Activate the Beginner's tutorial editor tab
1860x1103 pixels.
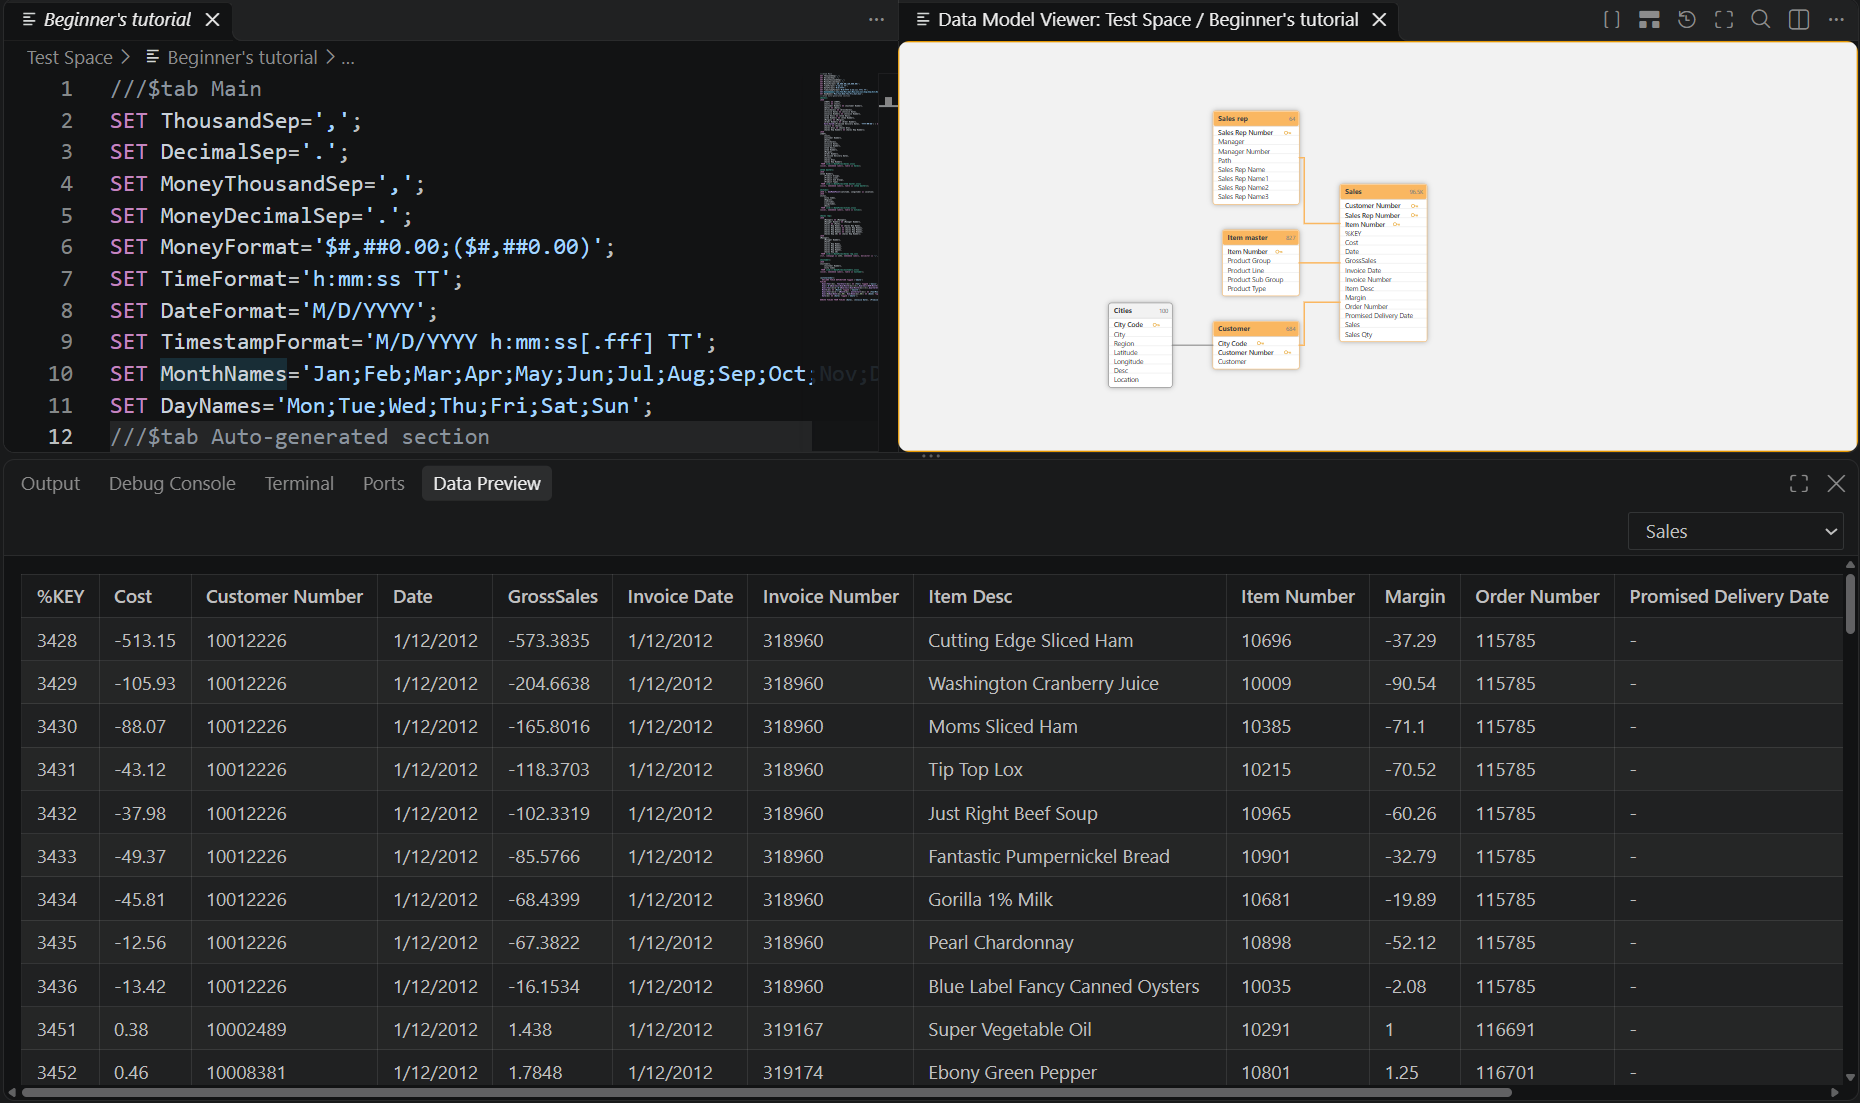click(117, 20)
